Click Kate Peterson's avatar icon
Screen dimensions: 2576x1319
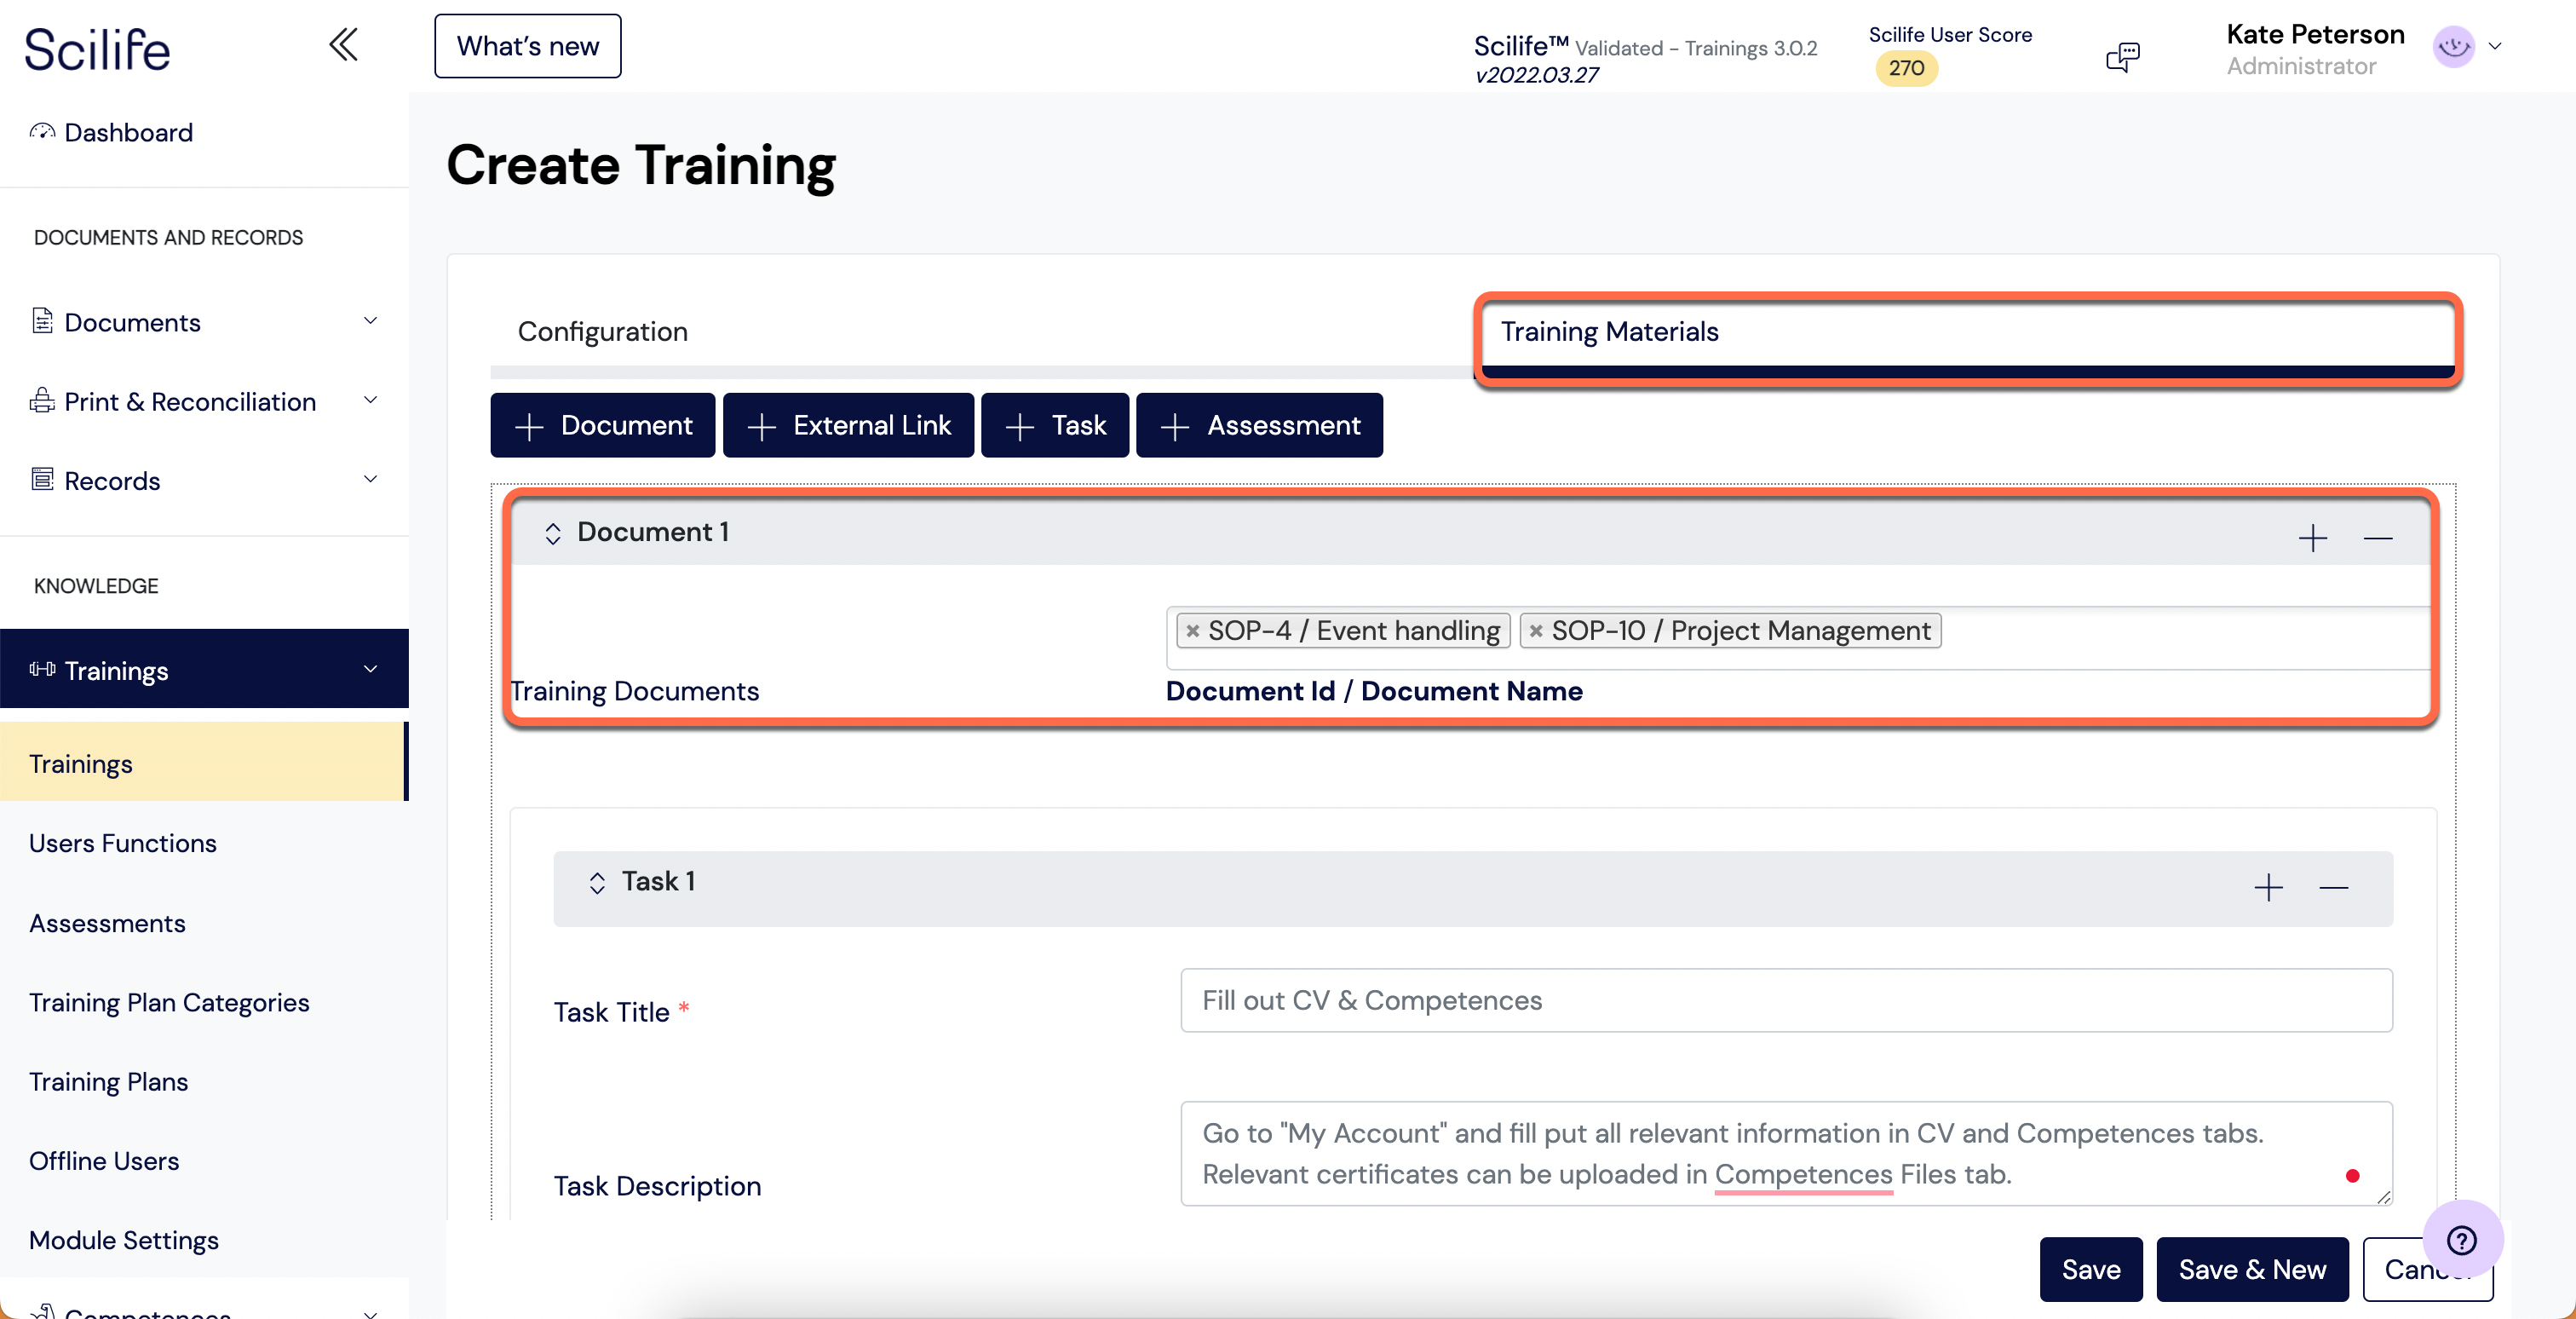(2453, 47)
